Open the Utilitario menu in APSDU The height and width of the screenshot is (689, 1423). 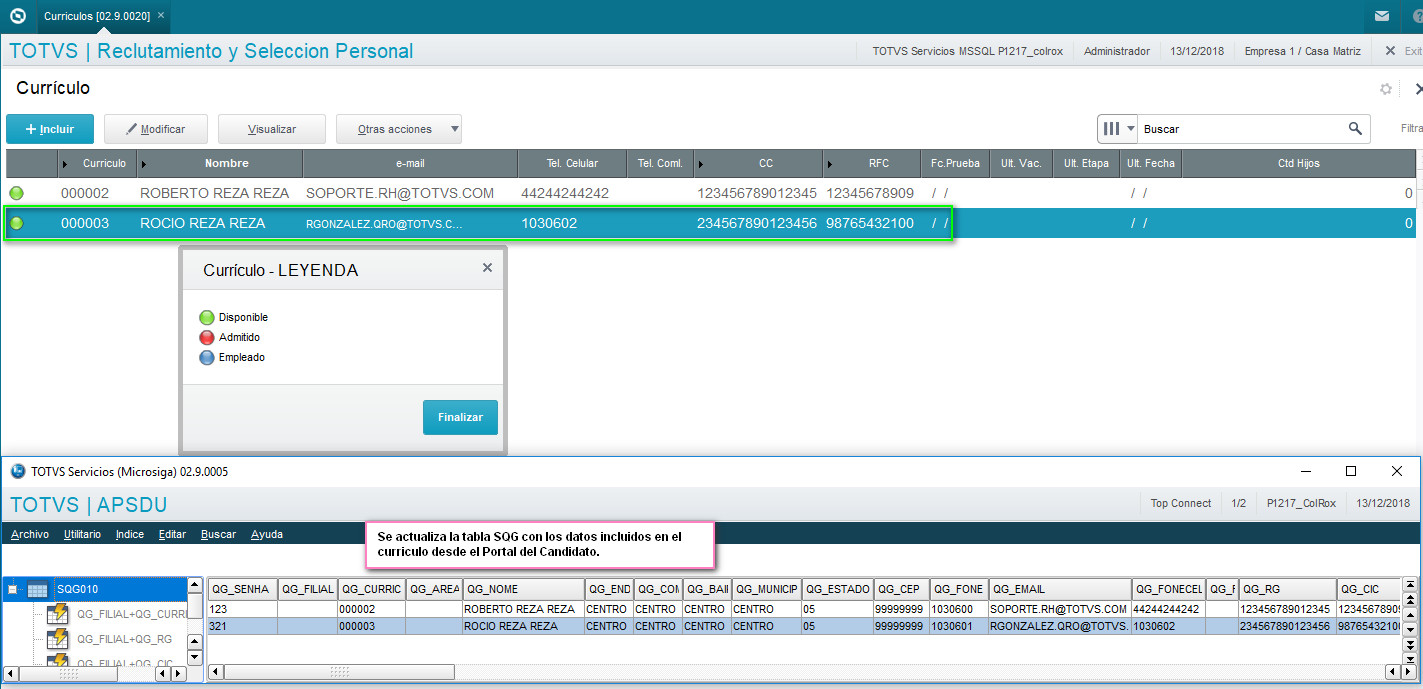click(82, 534)
